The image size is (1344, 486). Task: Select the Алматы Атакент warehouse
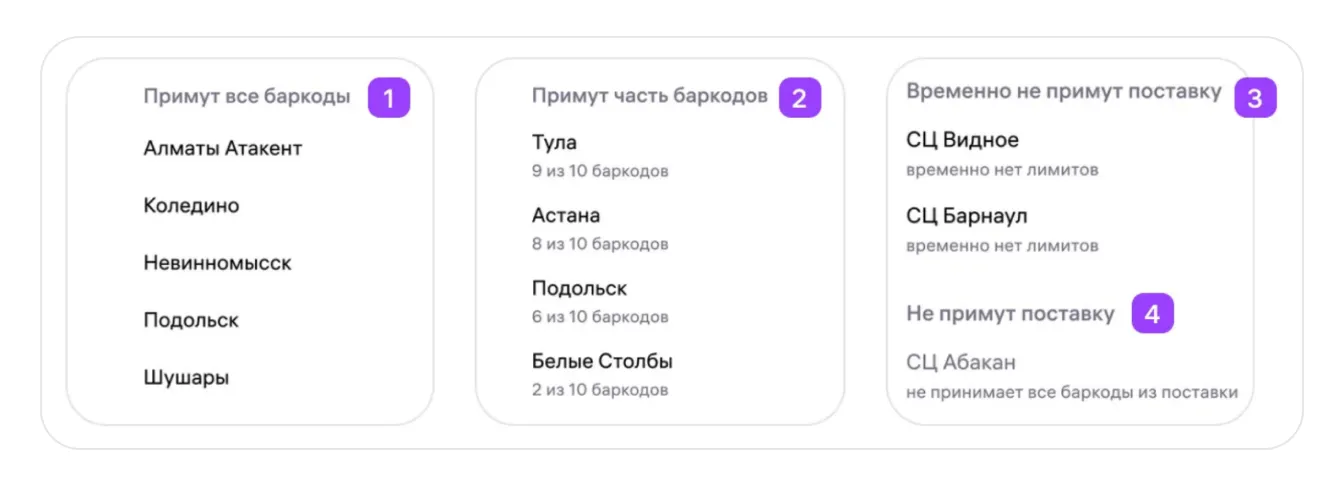(222, 149)
